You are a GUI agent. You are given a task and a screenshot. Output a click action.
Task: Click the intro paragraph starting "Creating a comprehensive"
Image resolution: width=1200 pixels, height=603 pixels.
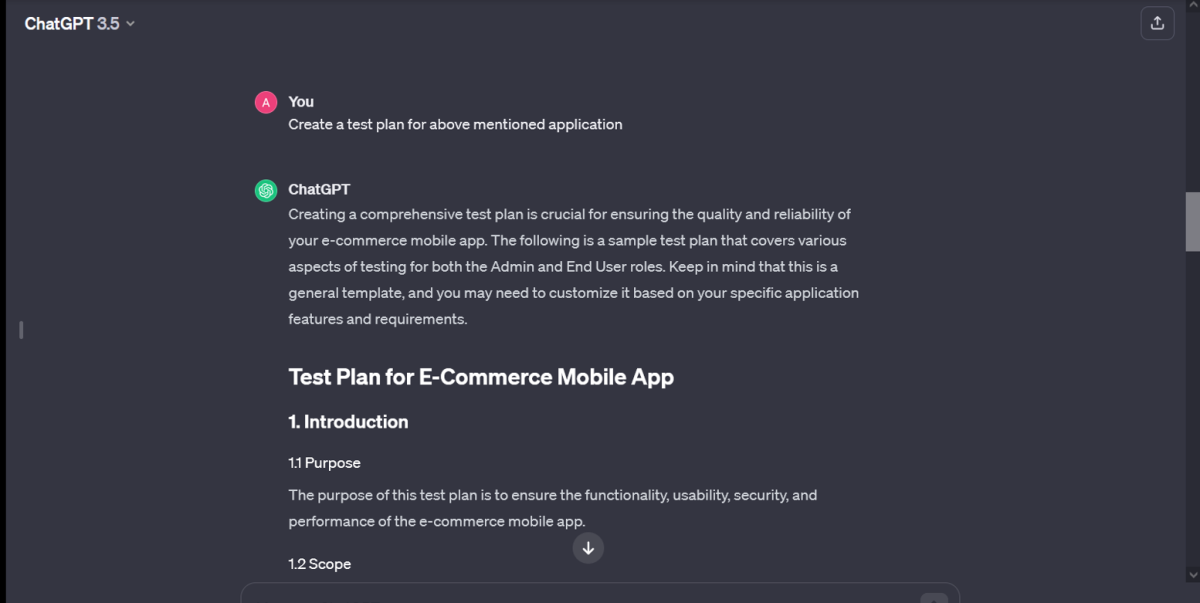pyautogui.click(x=573, y=266)
